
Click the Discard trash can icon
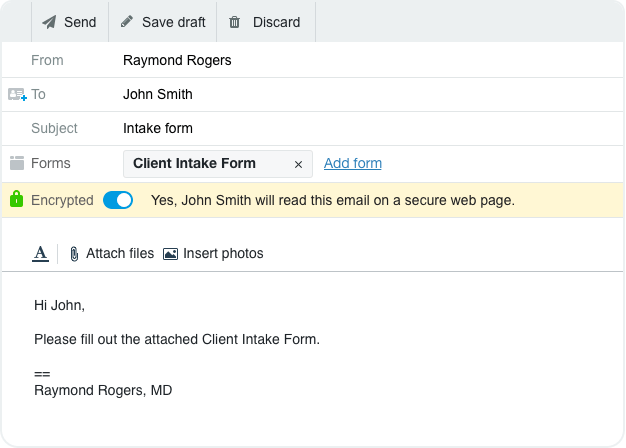click(234, 22)
